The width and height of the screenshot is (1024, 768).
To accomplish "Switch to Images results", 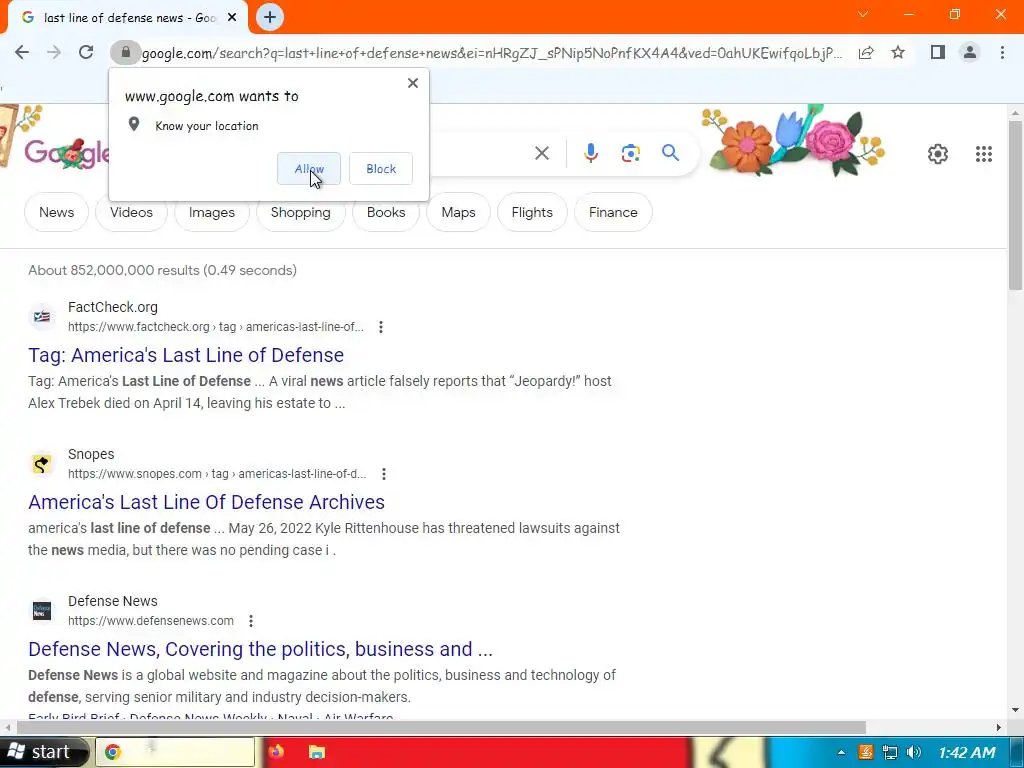I will (212, 212).
